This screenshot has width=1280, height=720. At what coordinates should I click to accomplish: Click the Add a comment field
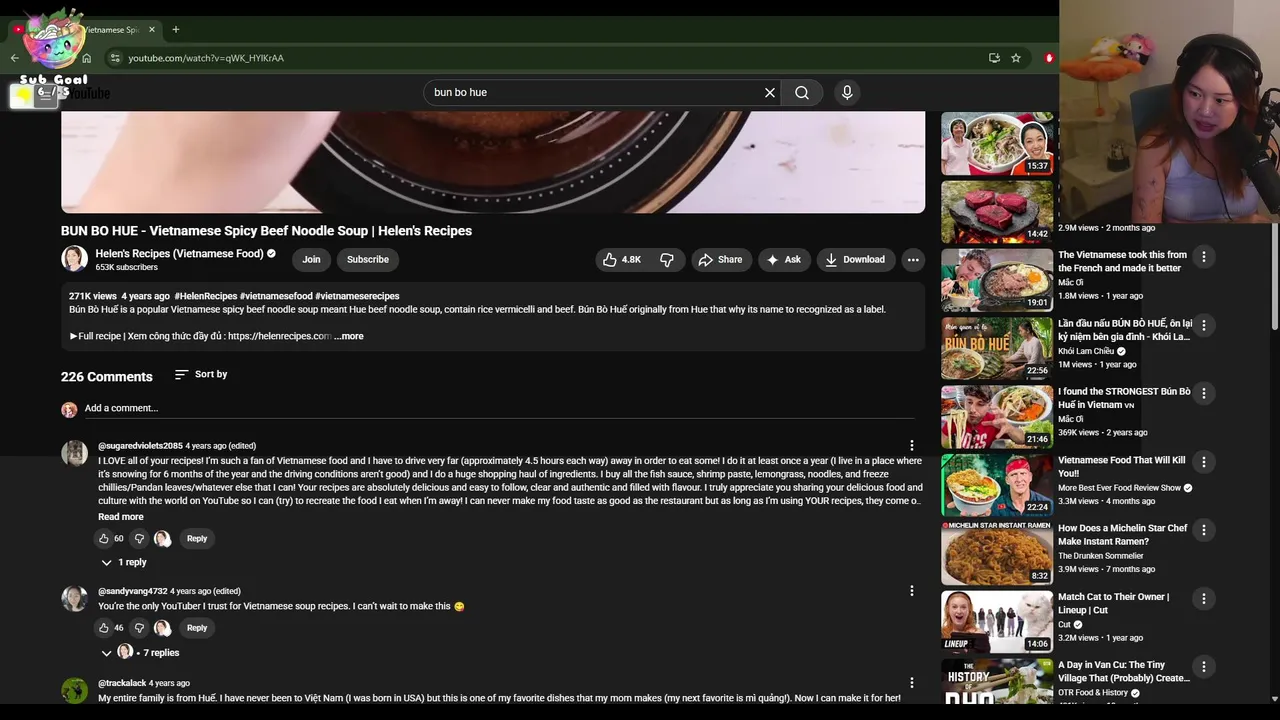click(x=499, y=408)
